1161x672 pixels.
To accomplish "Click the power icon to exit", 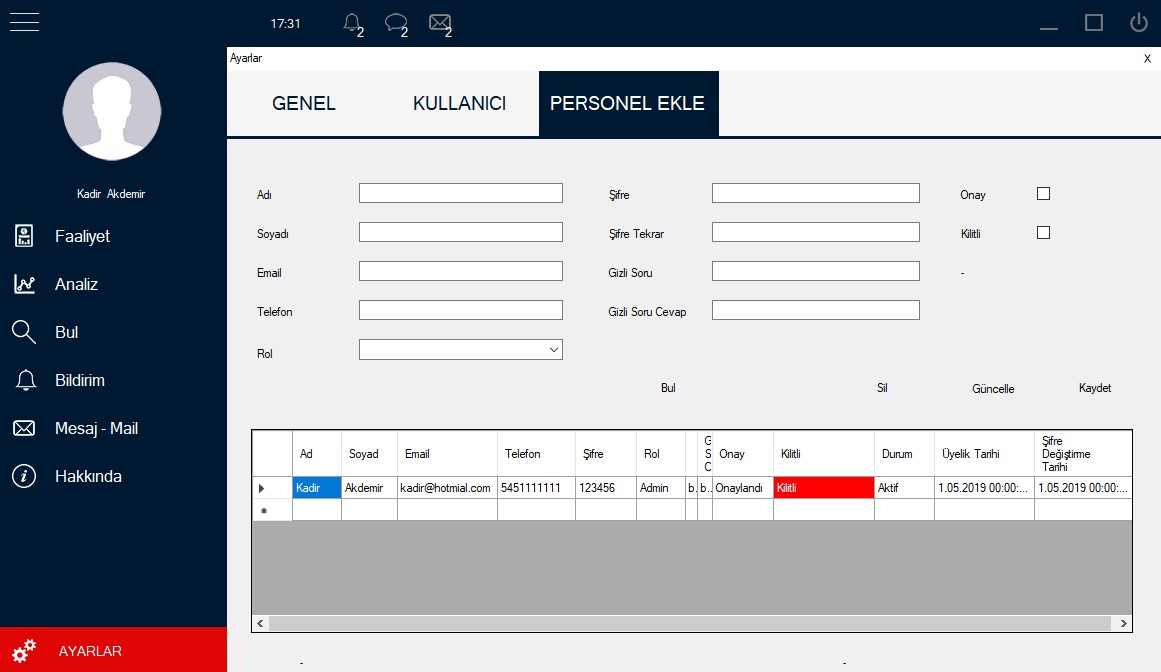I will (1138, 22).
